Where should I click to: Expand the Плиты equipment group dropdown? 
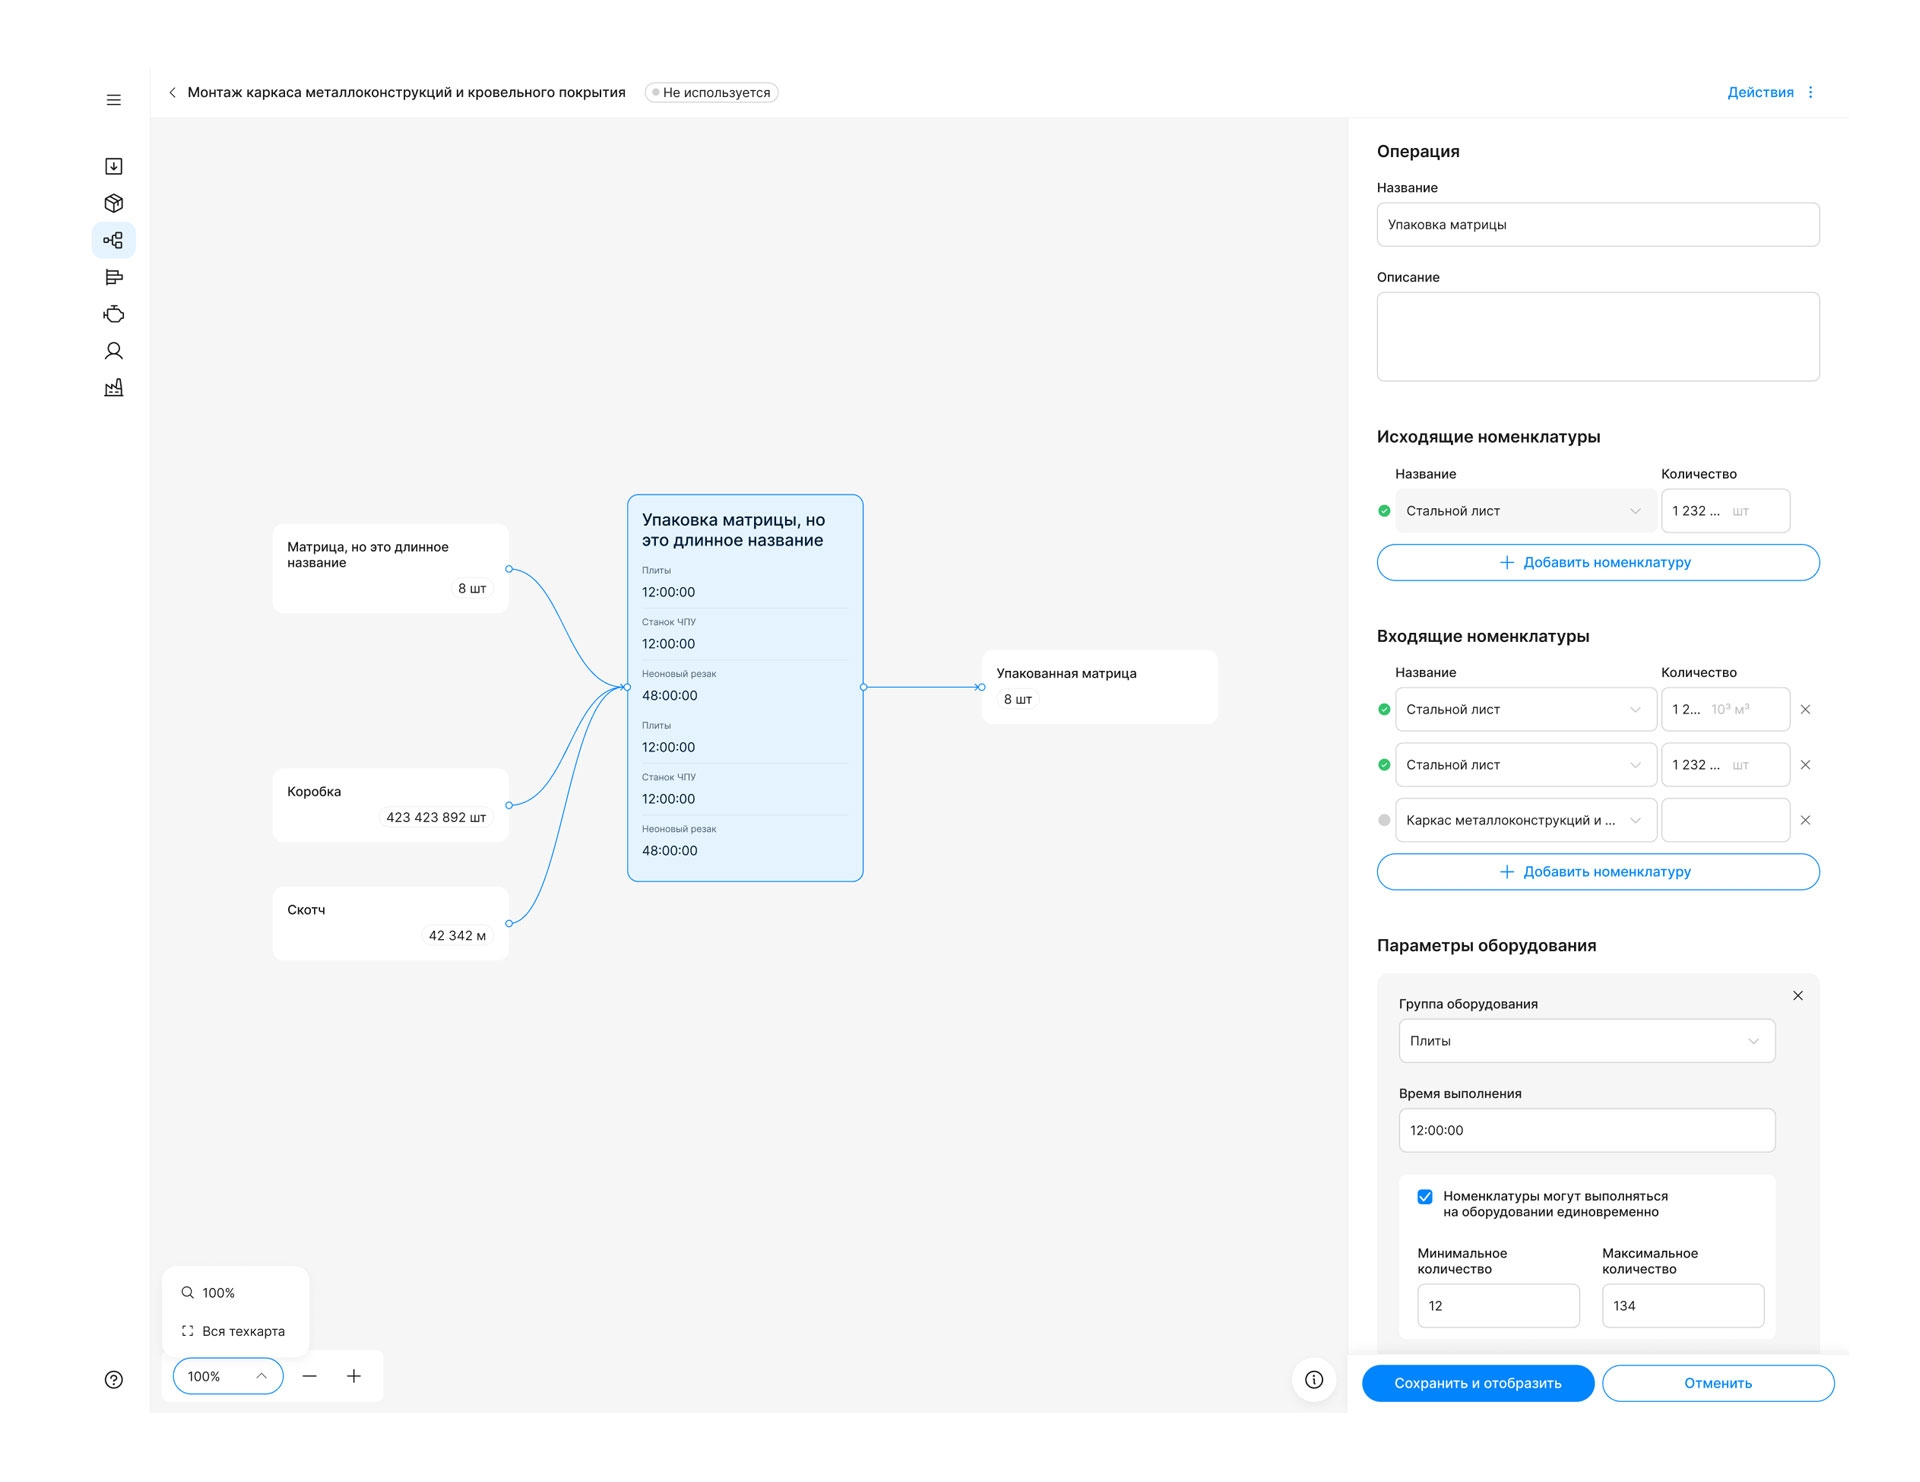1586,1041
